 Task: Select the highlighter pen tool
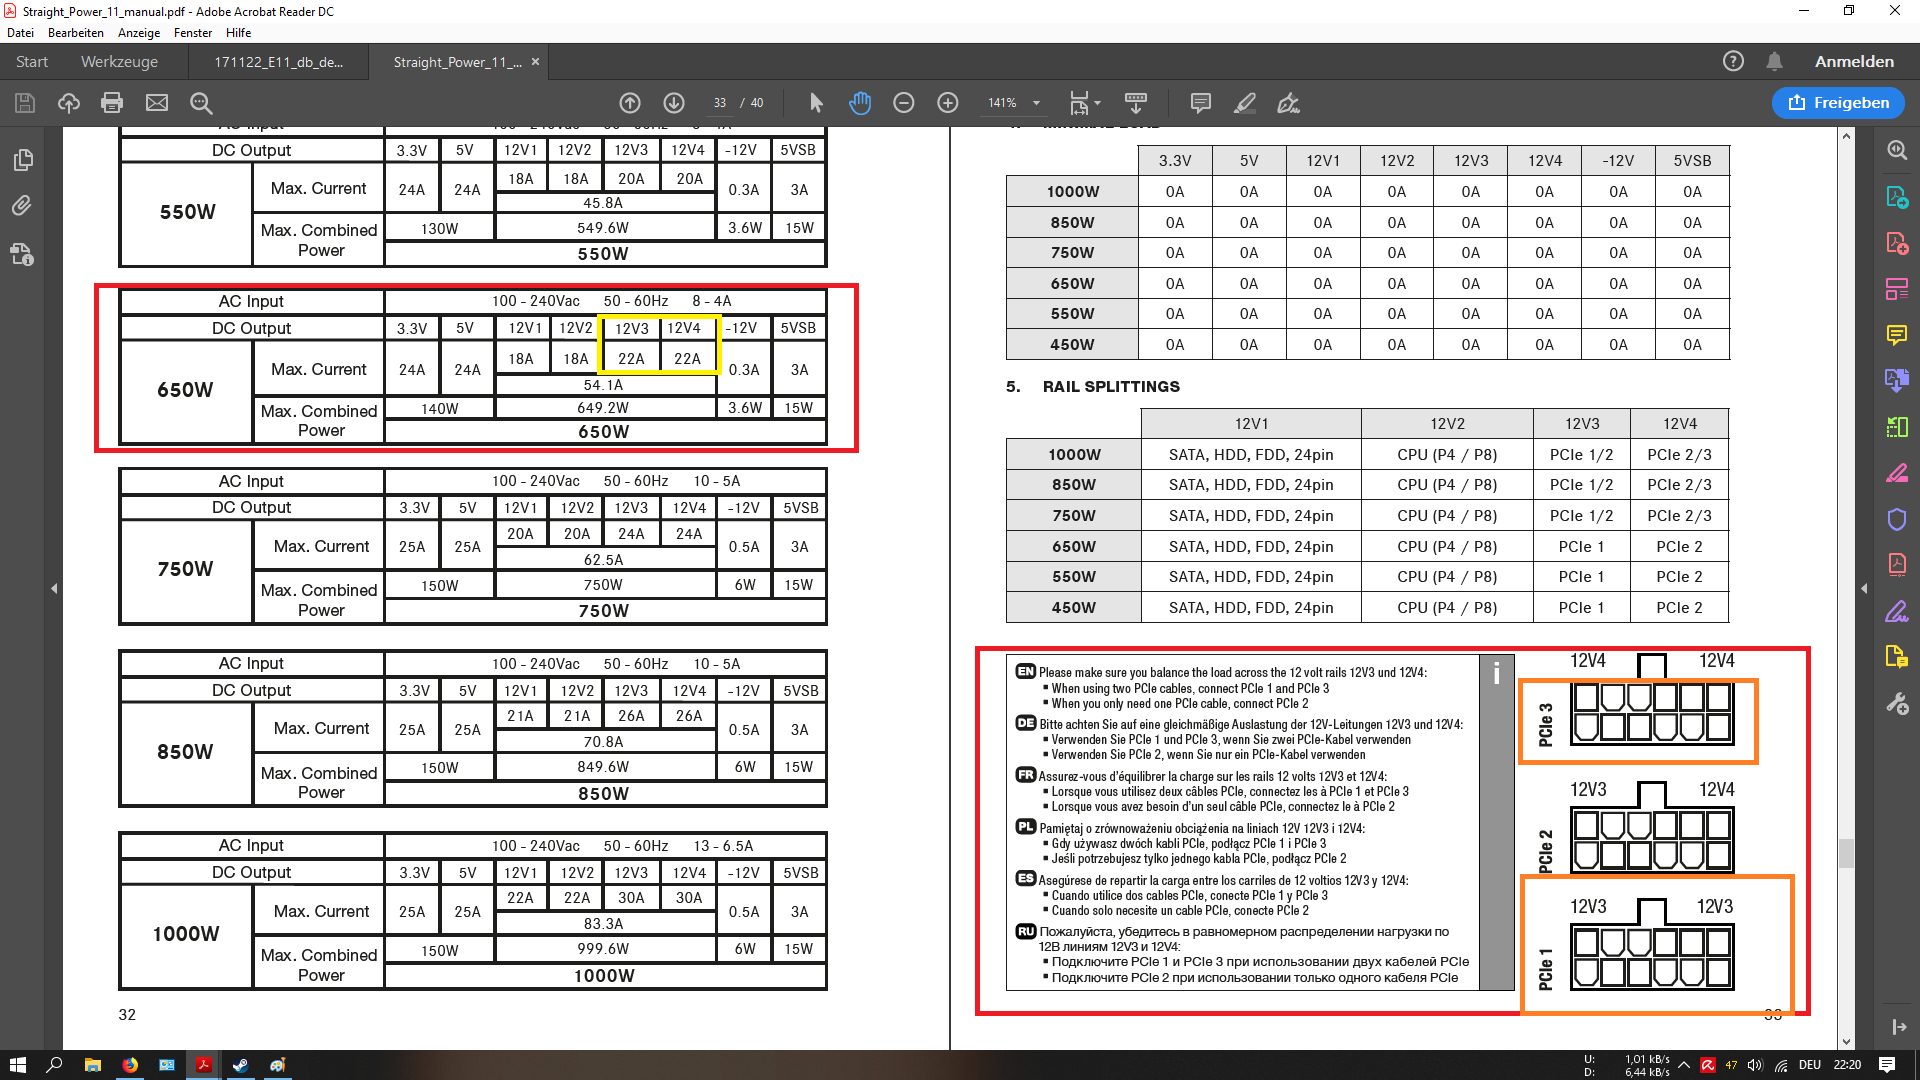click(1245, 103)
